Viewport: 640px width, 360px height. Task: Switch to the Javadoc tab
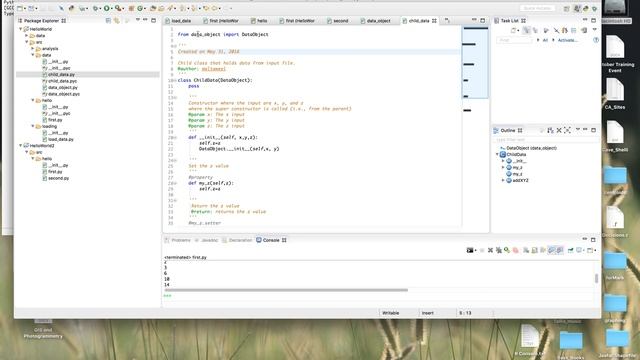point(207,240)
